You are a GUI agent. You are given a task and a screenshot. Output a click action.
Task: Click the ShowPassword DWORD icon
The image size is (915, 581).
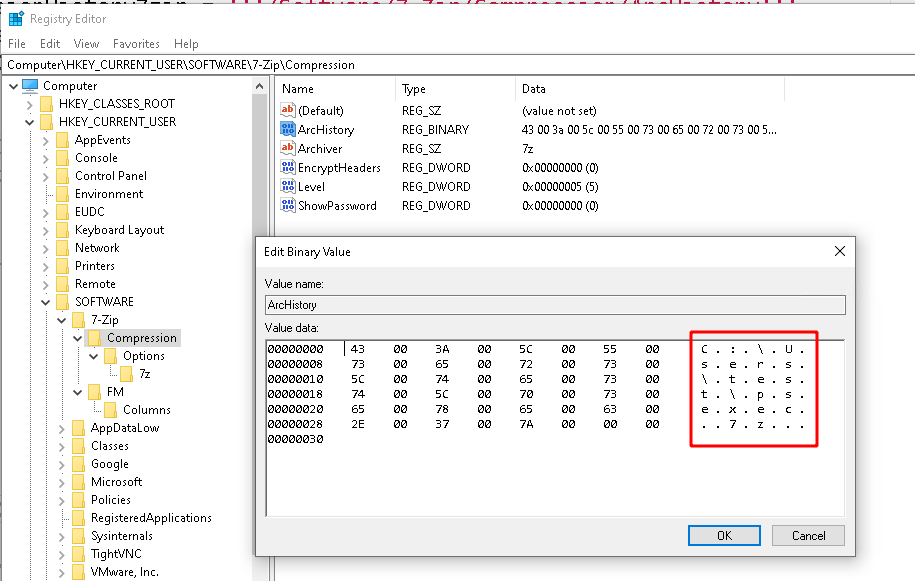290,205
